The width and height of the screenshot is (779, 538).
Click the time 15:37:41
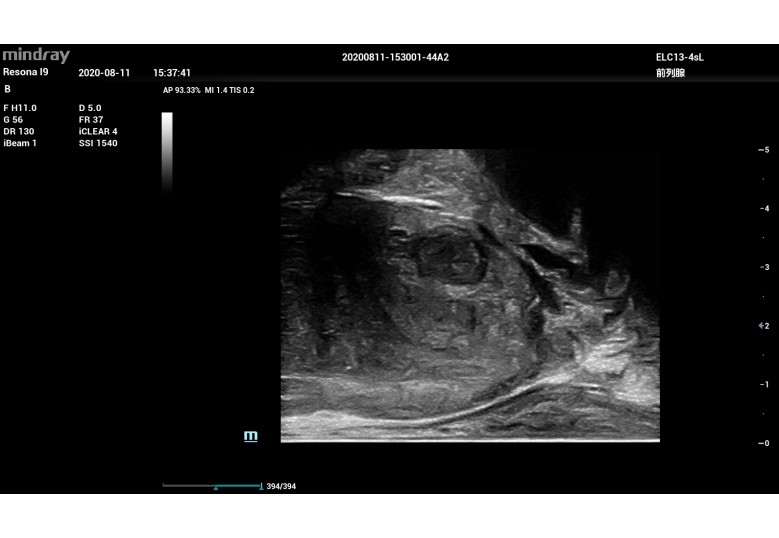[172, 73]
